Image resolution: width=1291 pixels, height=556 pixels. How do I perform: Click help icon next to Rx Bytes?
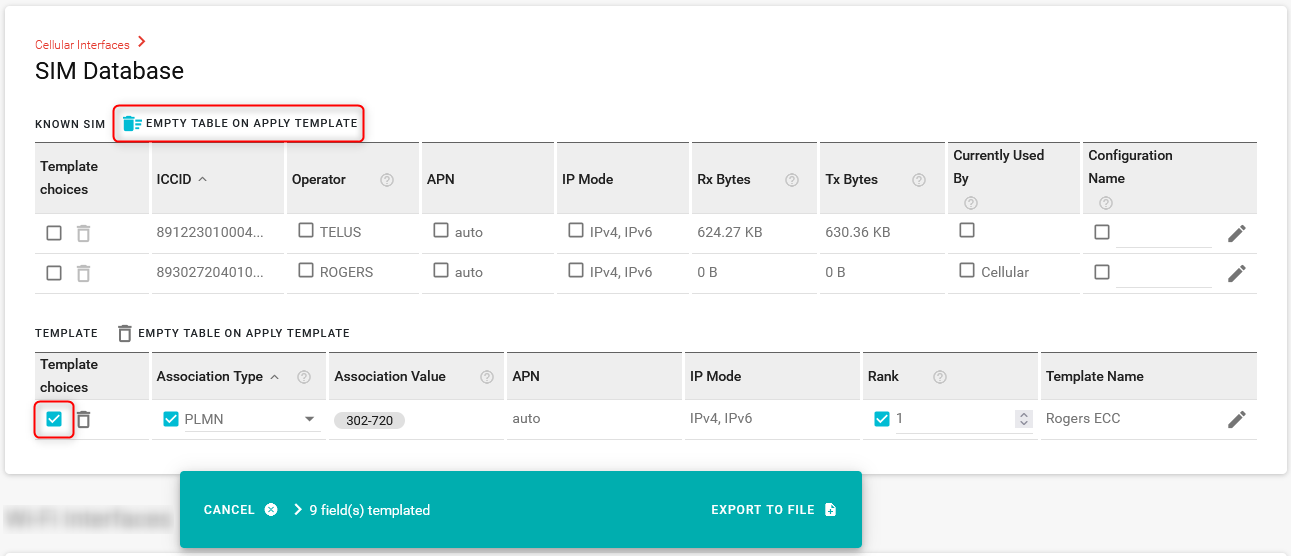(x=792, y=180)
